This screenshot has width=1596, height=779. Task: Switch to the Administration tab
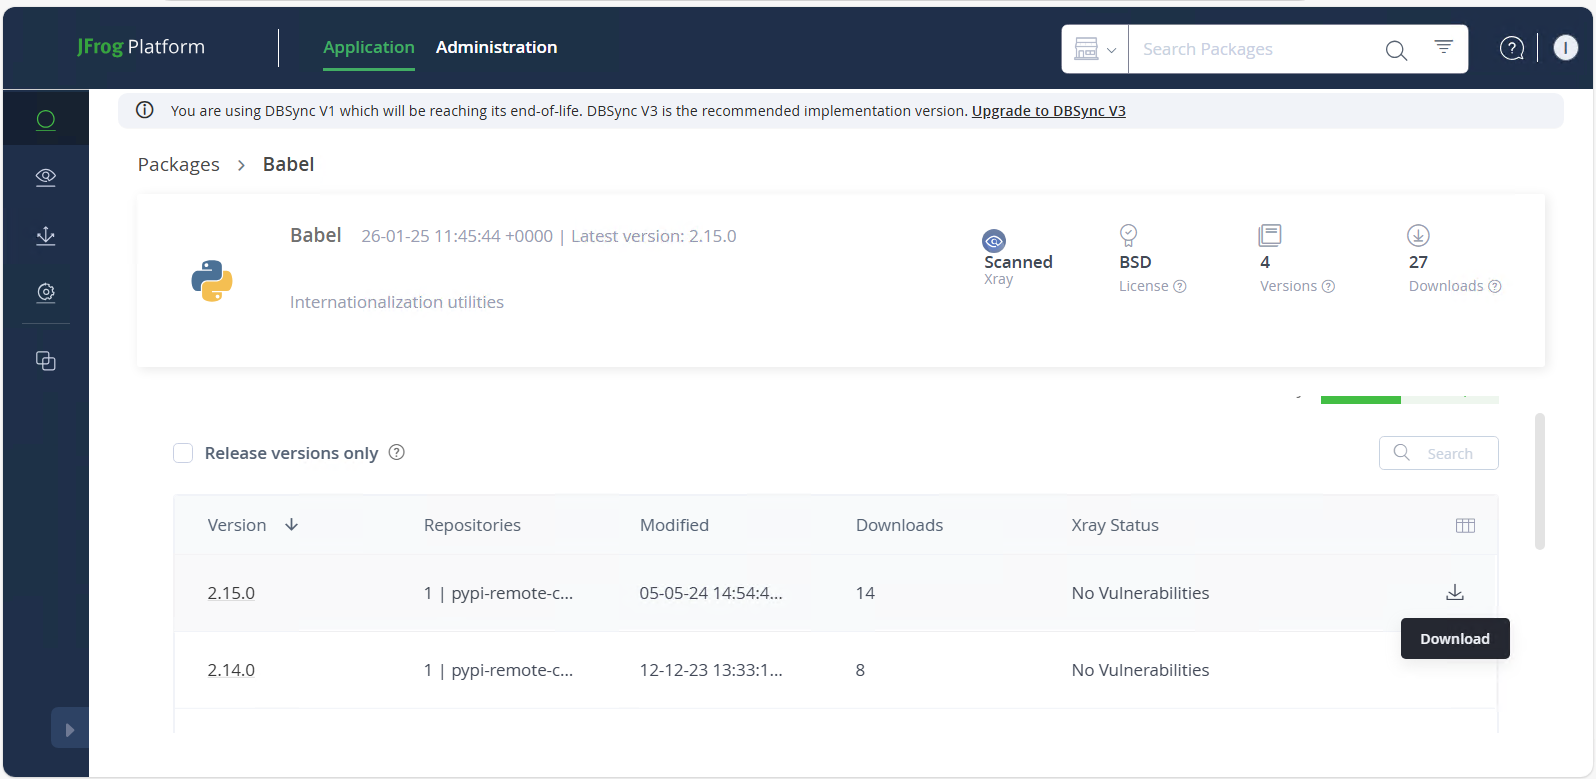tap(496, 47)
